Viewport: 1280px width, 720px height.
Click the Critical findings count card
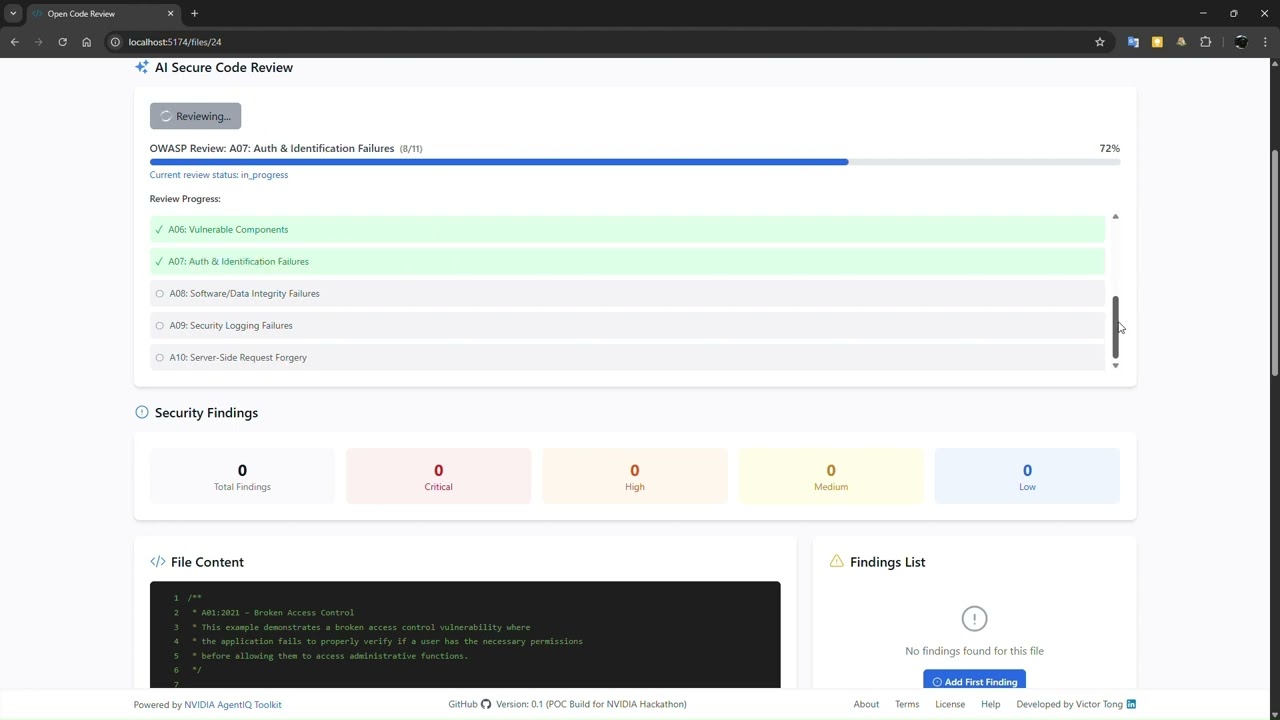tap(438, 476)
